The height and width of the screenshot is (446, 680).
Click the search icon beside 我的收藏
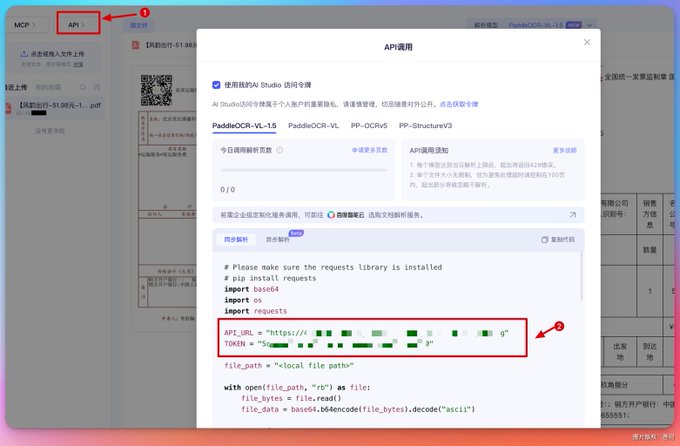coord(82,87)
